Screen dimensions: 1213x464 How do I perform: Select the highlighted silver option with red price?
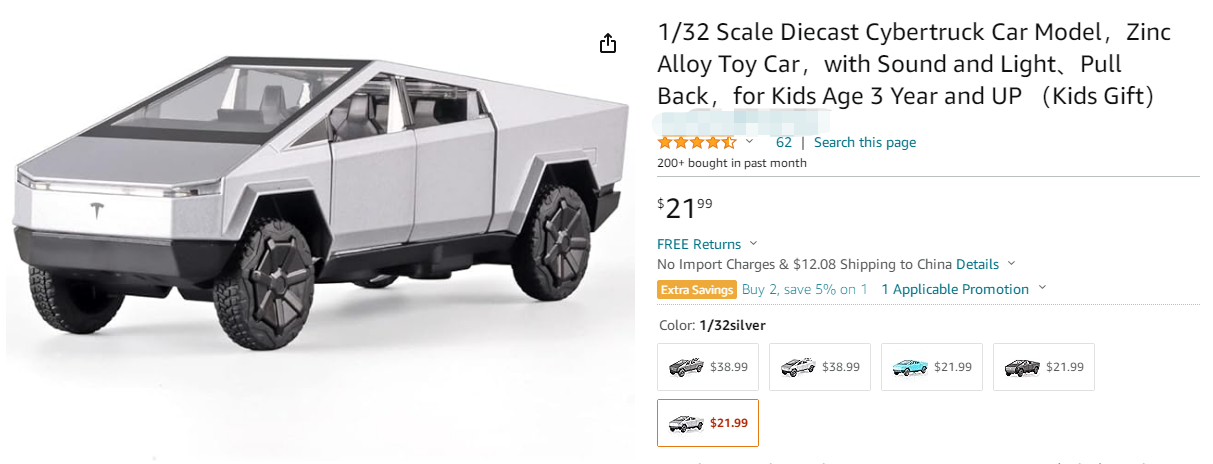pos(708,422)
